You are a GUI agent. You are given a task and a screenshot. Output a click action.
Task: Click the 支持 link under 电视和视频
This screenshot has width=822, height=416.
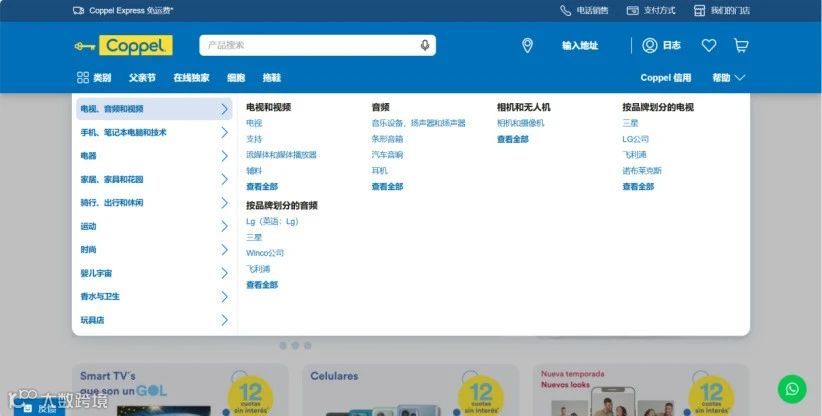point(254,139)
